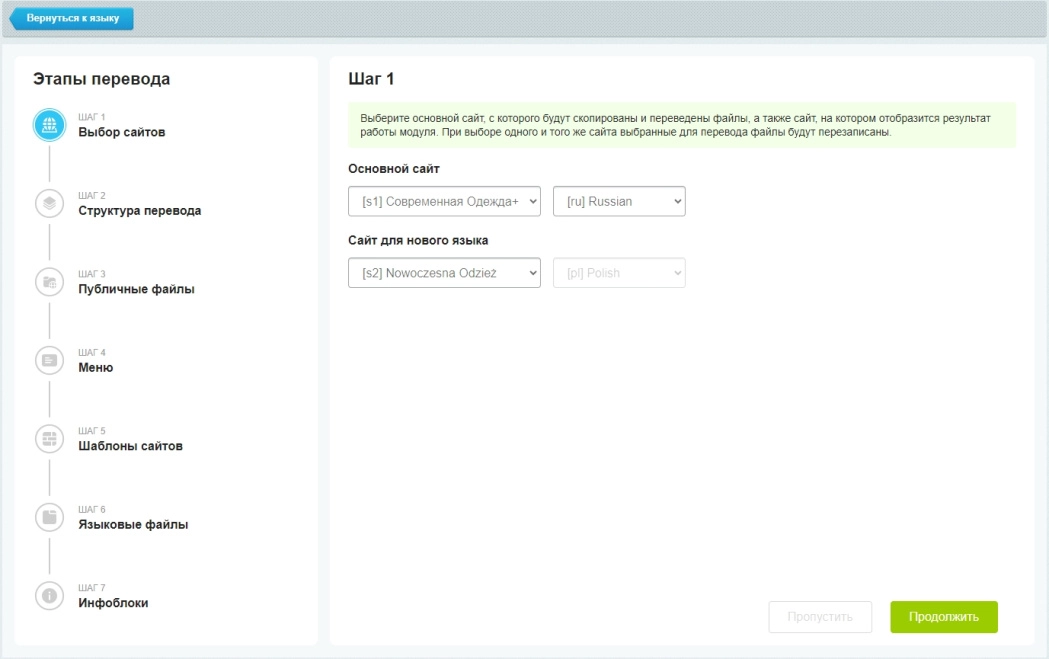Open the new language site dropdown [s2] Nowoczesna Odzież
Screen dimensions: 1049x659
pos(444,273)
